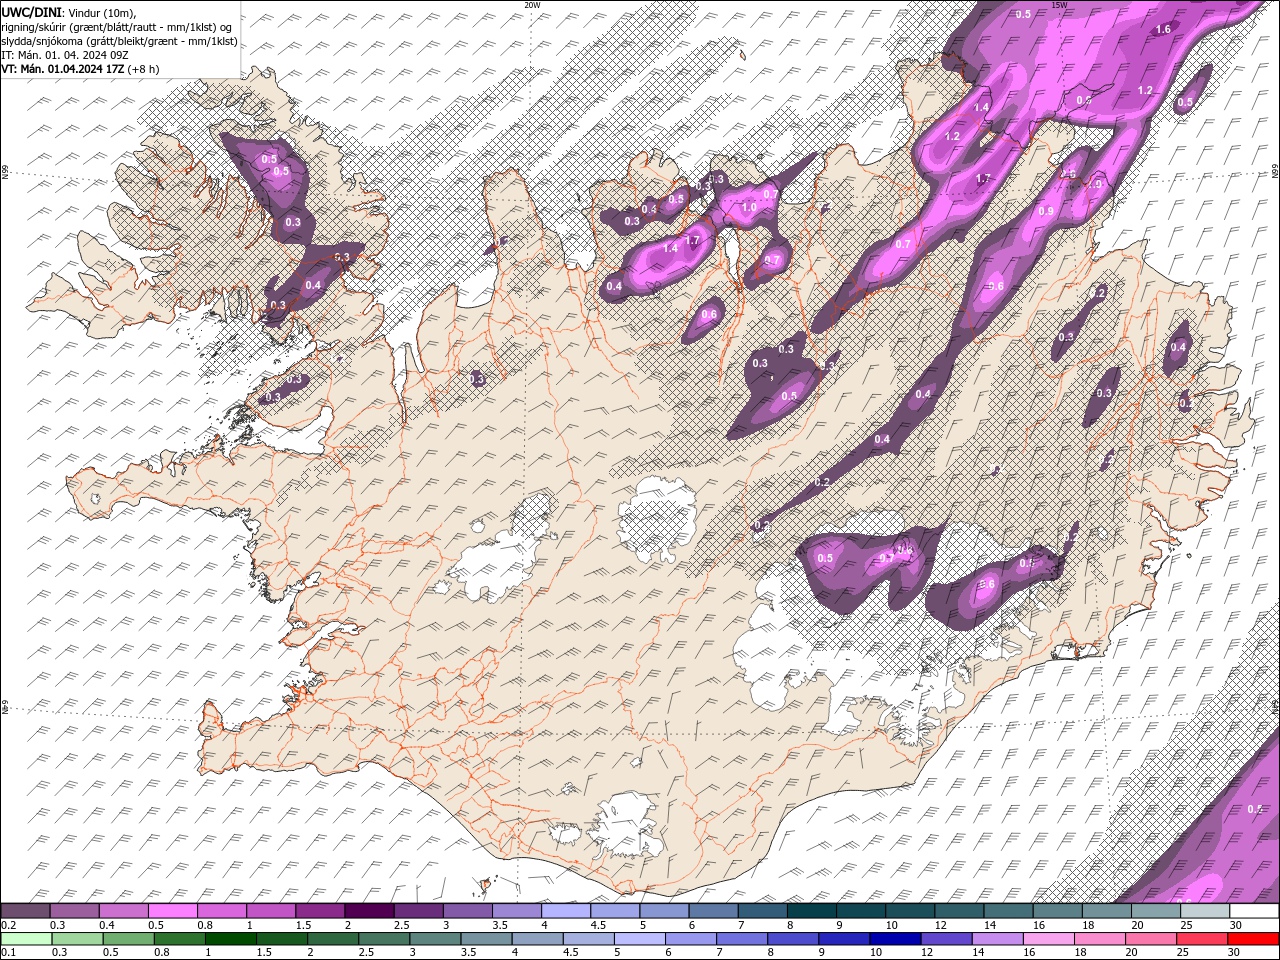Click the lavender swatch labeled 4.5, upper legend
Image resolution: width=1280 pixels, height=960 pixels.
(614, 911)
